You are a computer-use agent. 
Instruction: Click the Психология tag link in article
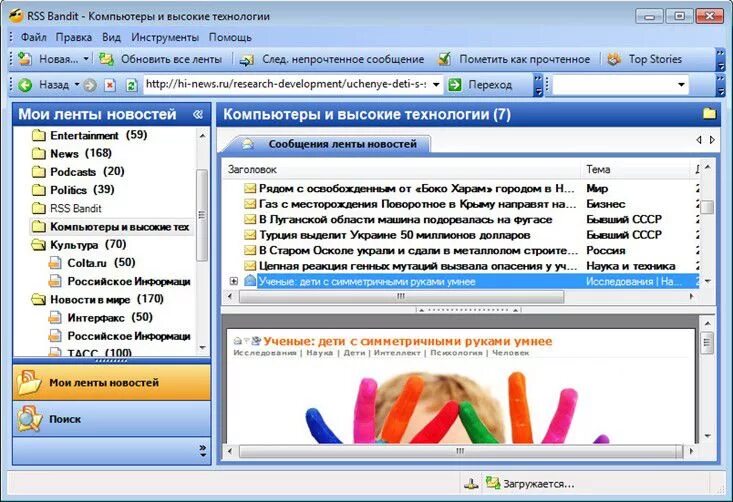(x=456, y=353)
